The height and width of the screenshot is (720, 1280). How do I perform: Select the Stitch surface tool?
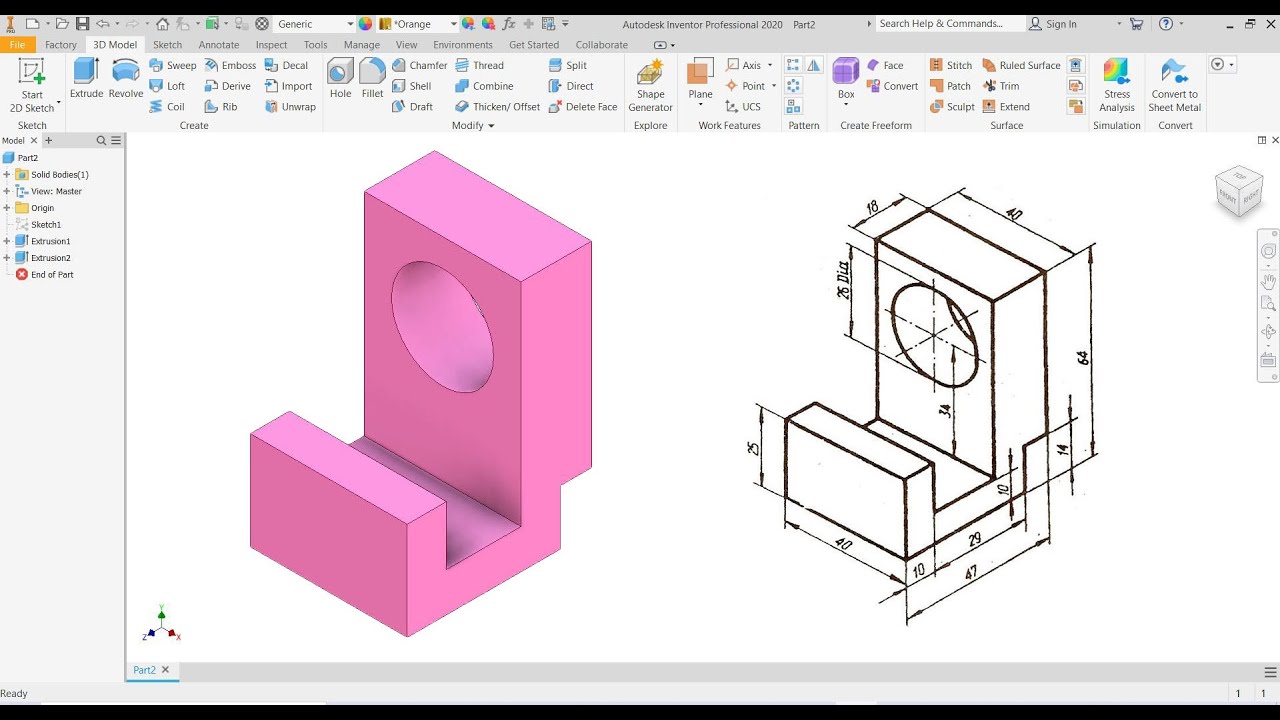pos(950,65)
